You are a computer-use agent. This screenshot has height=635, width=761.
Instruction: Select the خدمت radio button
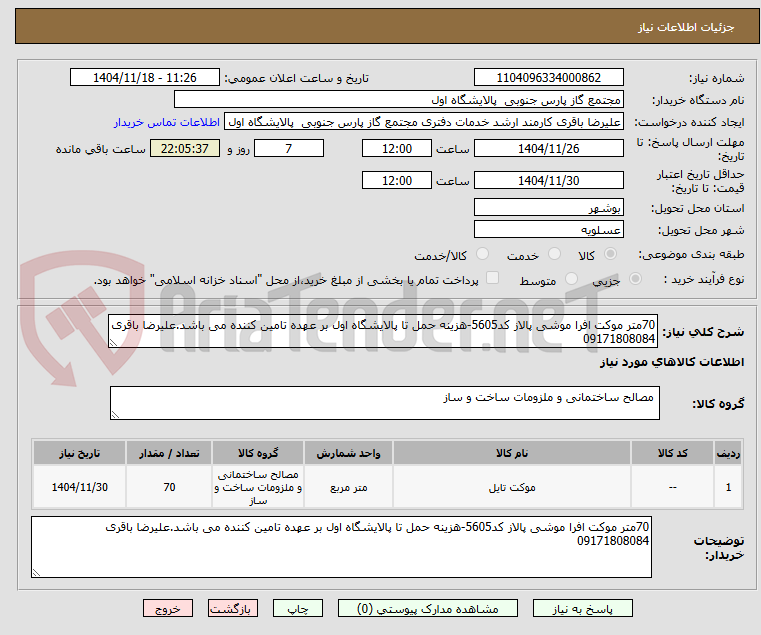coord(554,254)
